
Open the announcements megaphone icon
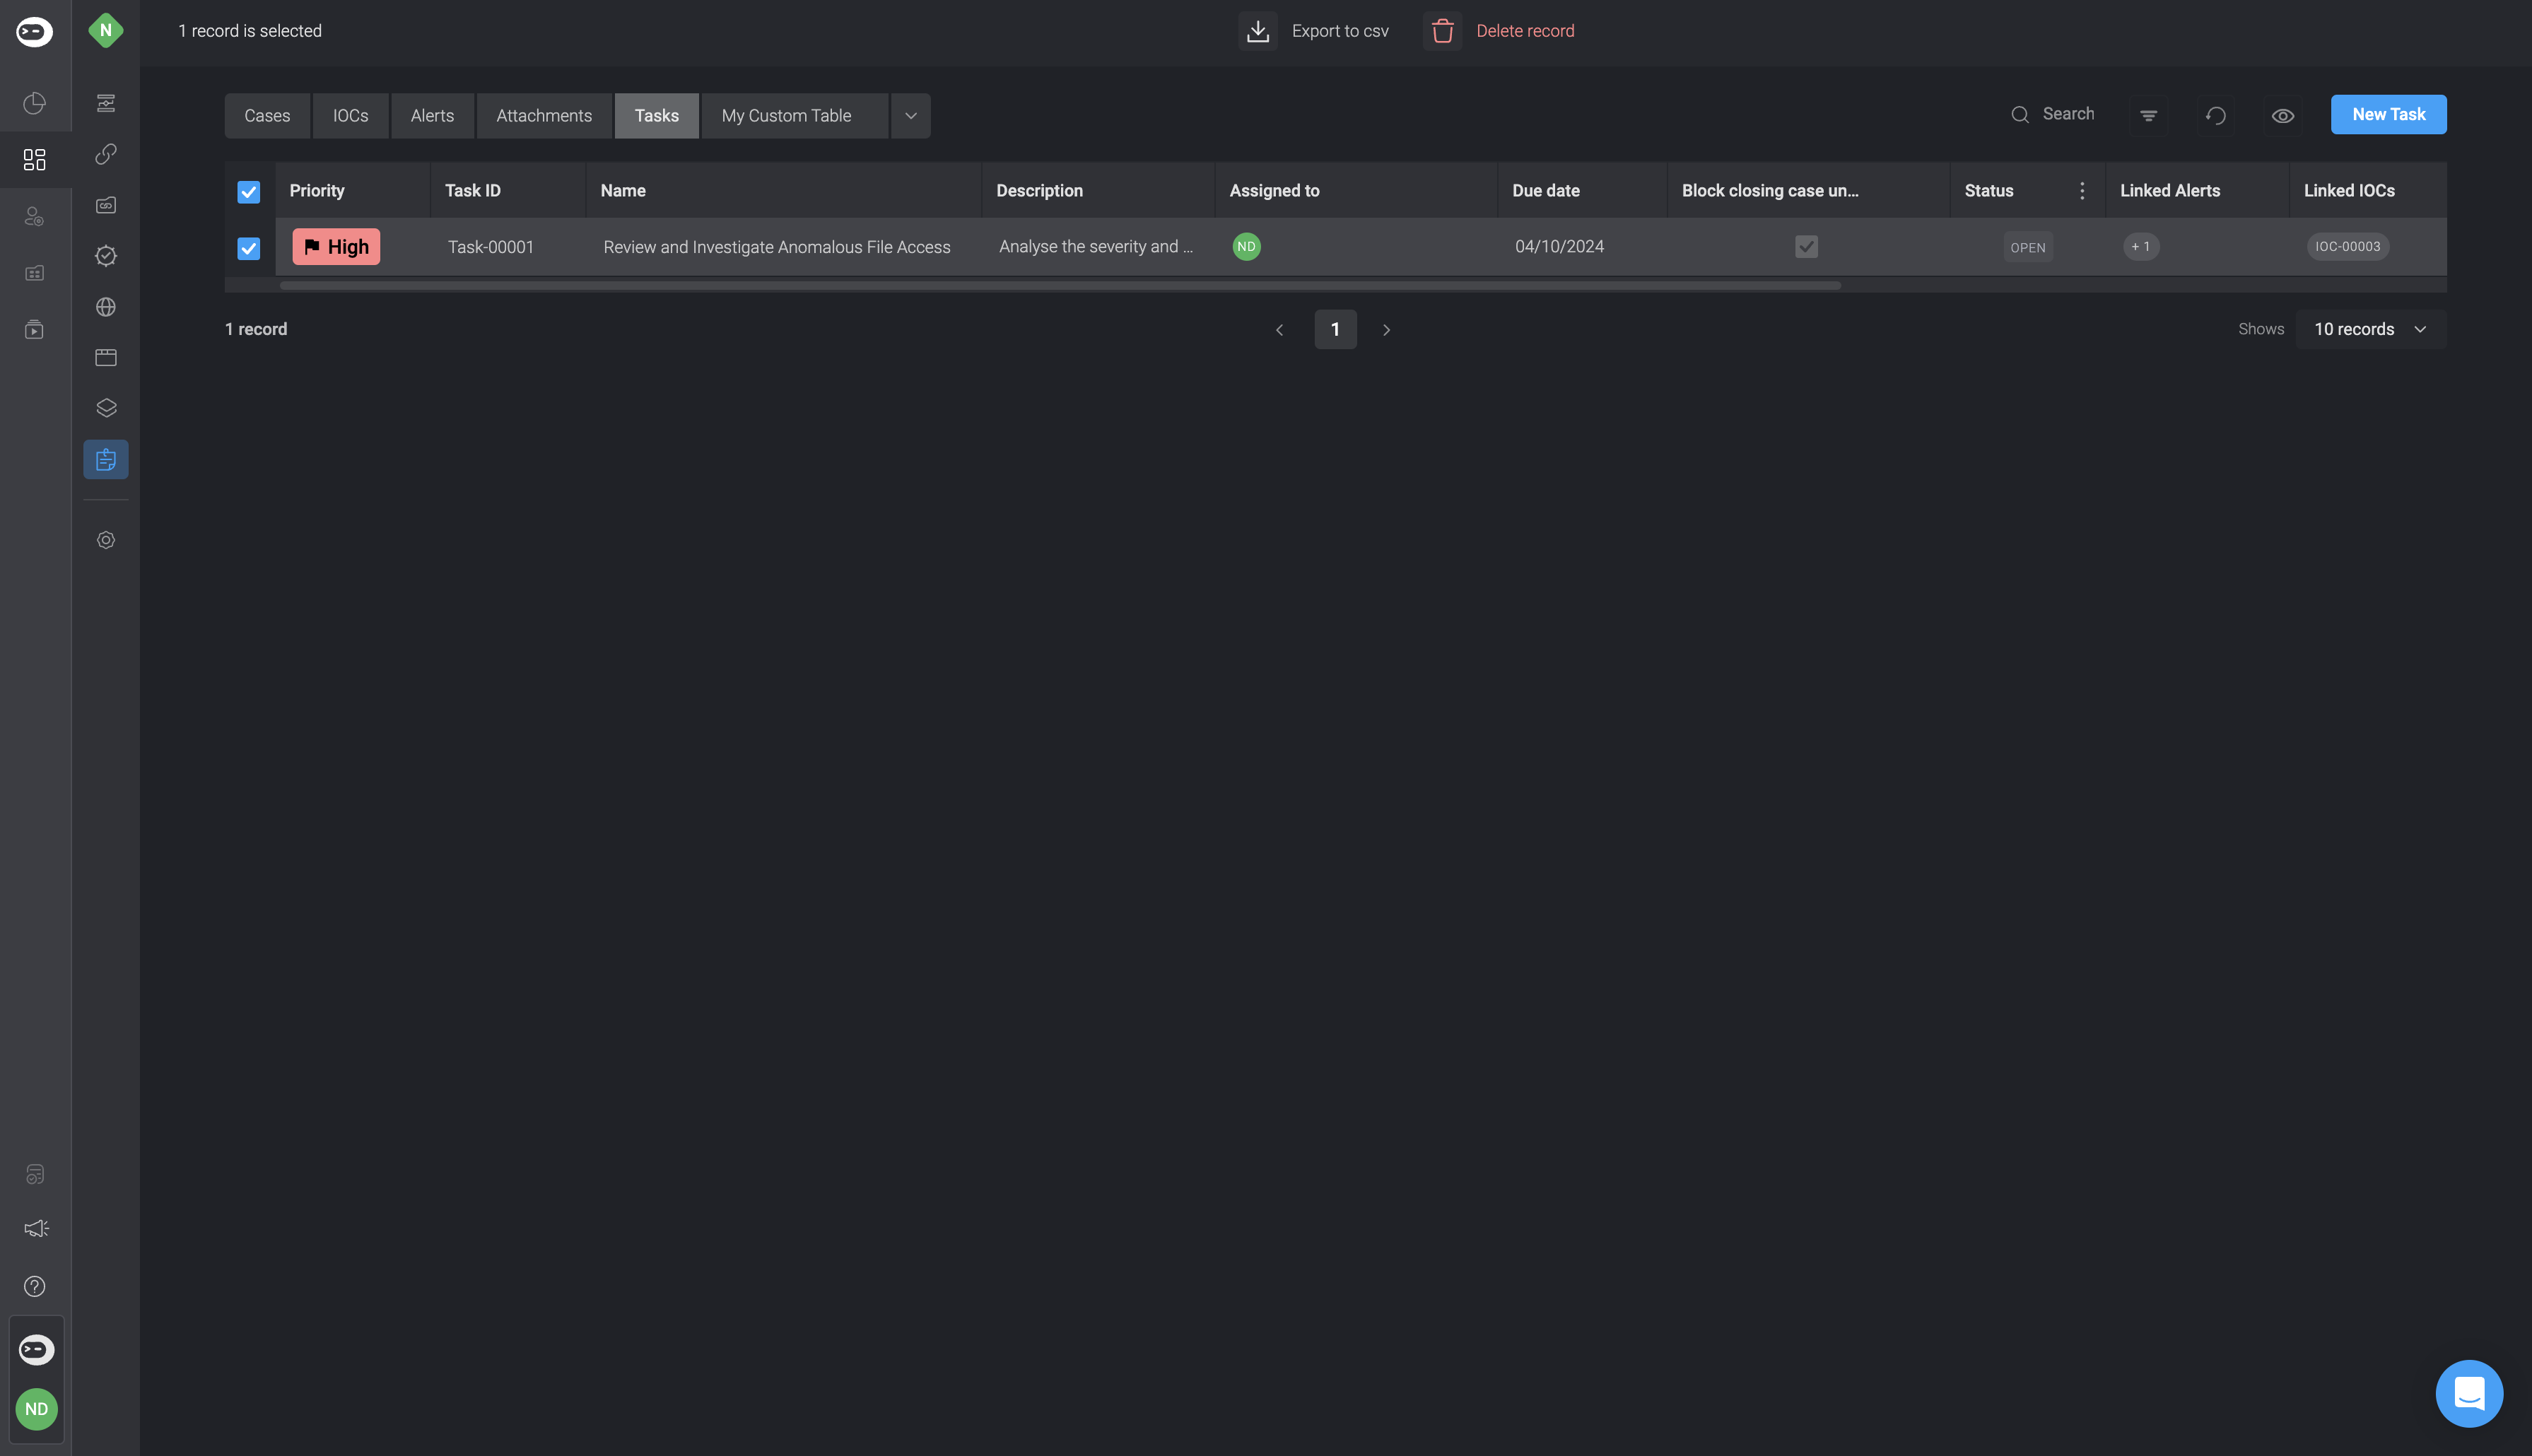pos(35,1229)
